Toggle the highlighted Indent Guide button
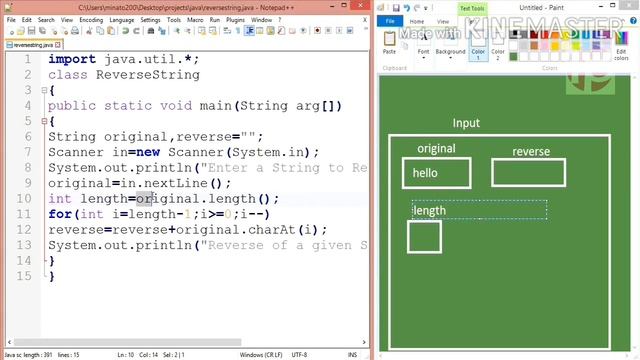Viewport: 640px width, 360px height. (x=249, y=31)
